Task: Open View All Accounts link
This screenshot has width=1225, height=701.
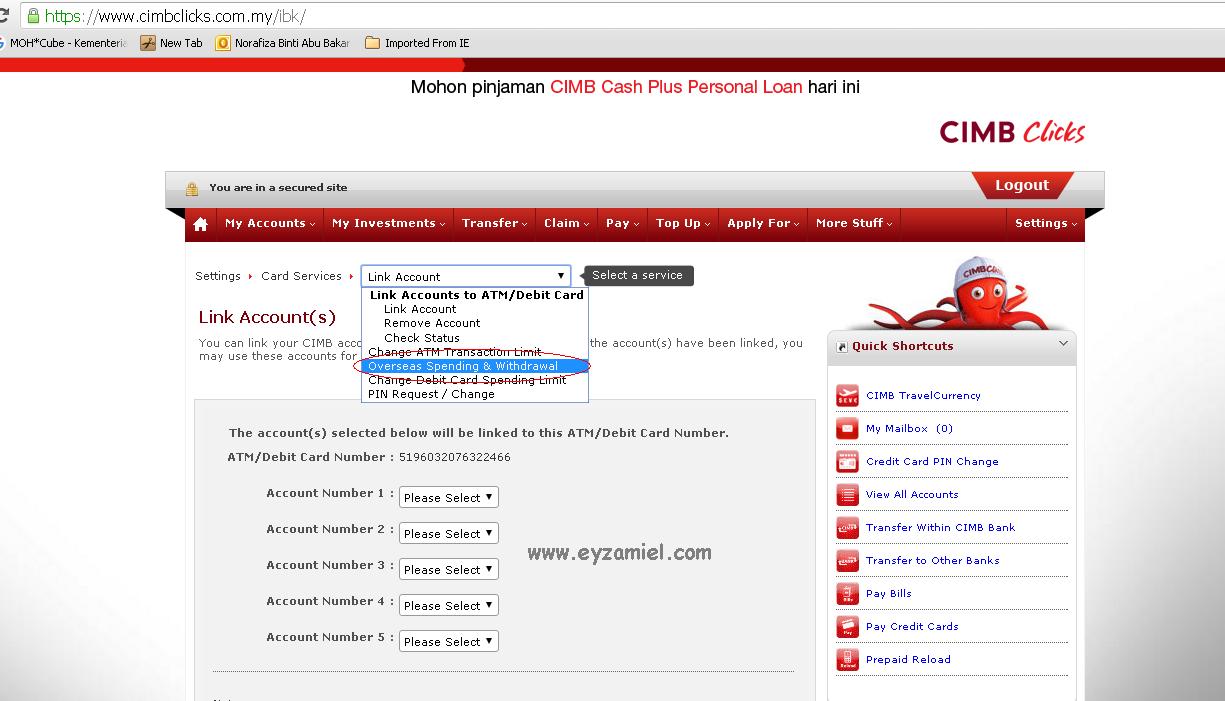Action: click(x=912, y=494)
